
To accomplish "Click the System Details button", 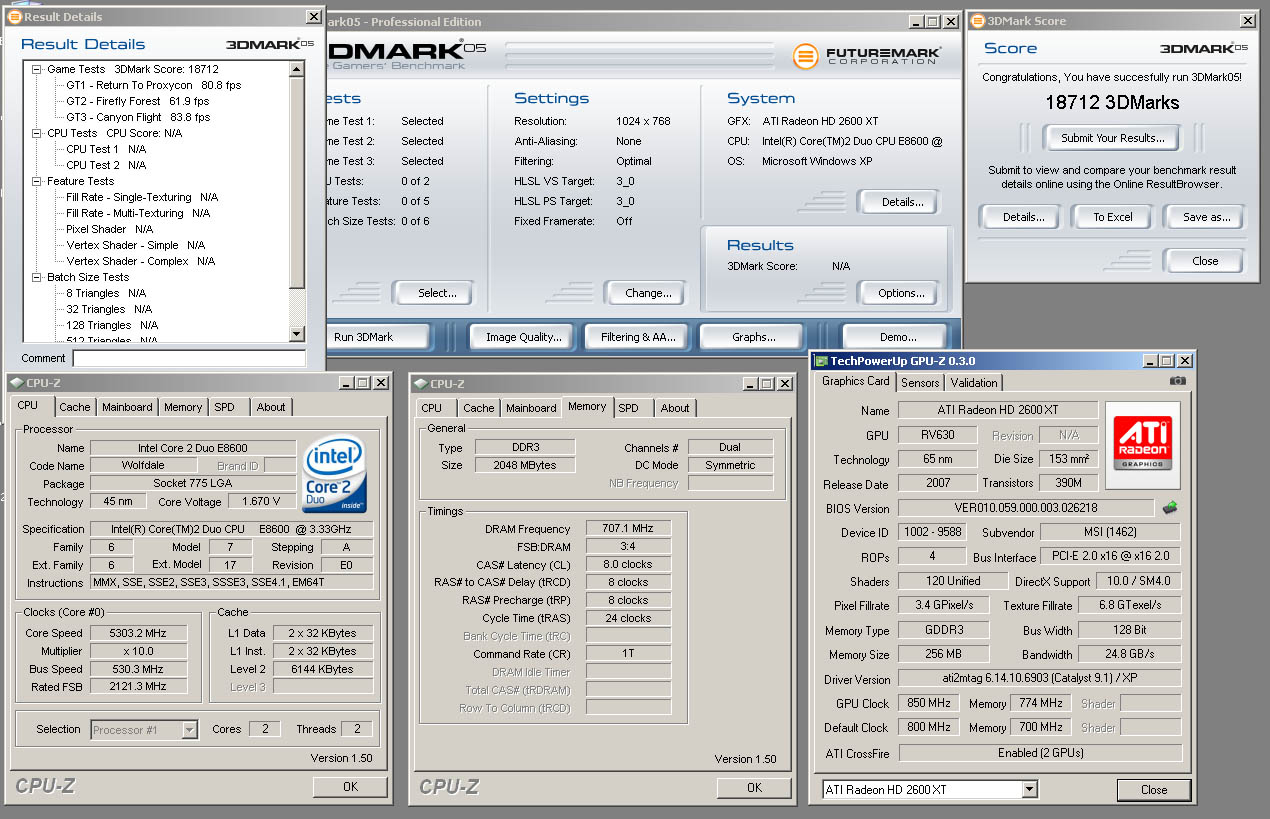I will 901,202.
